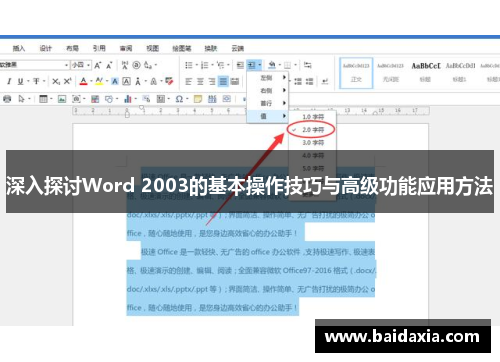Open the 设计 tab
Image resolution: width=500 pixels, height=362 pixels.
click(x=46, y=48)
